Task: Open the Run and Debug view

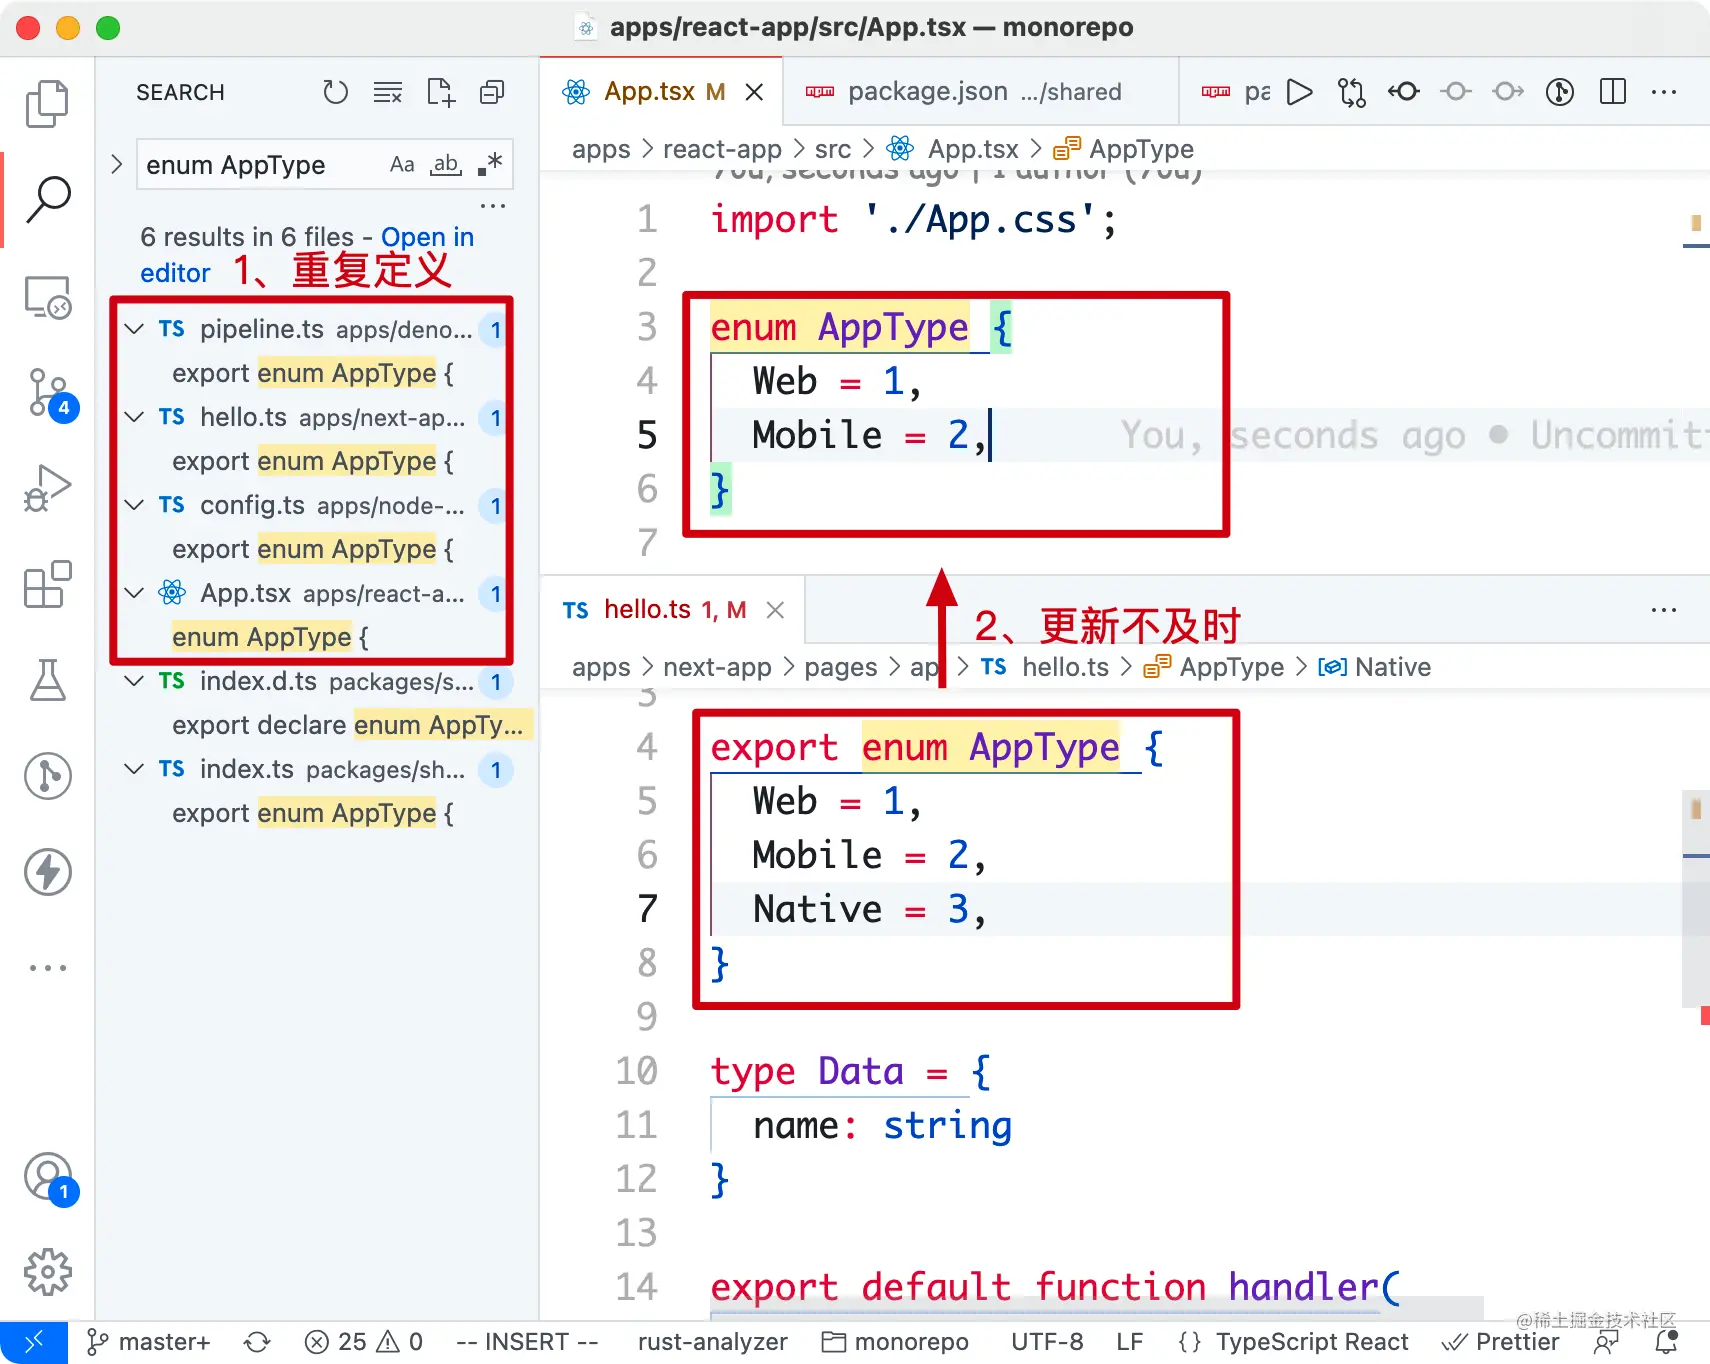Action: (x=47, y=489)
